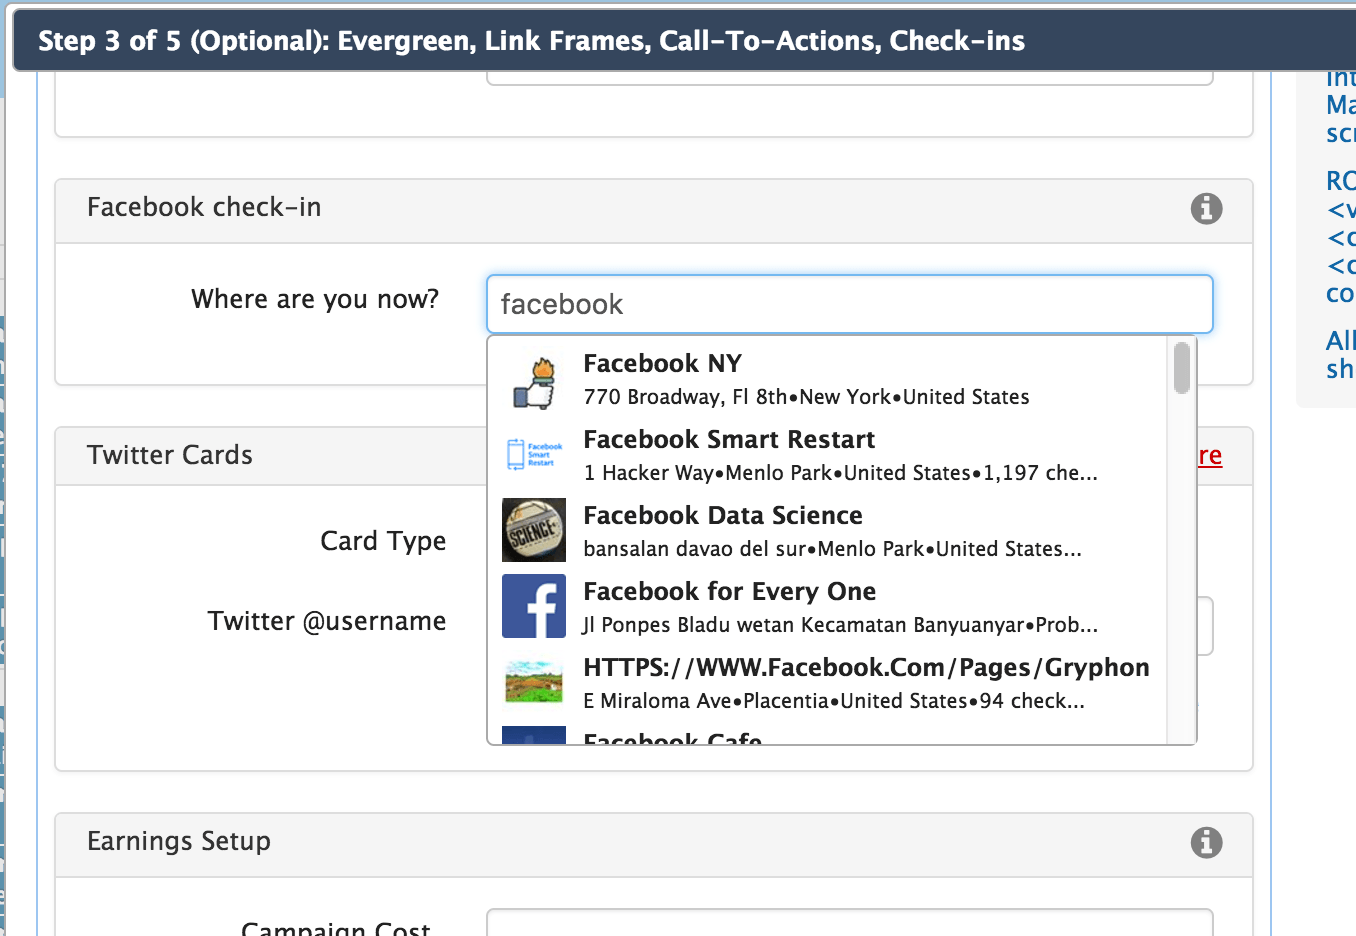Choose Facebook Data Science suggestion
Viewport: 1356px width, 936px height.
(x=828, y=532)
